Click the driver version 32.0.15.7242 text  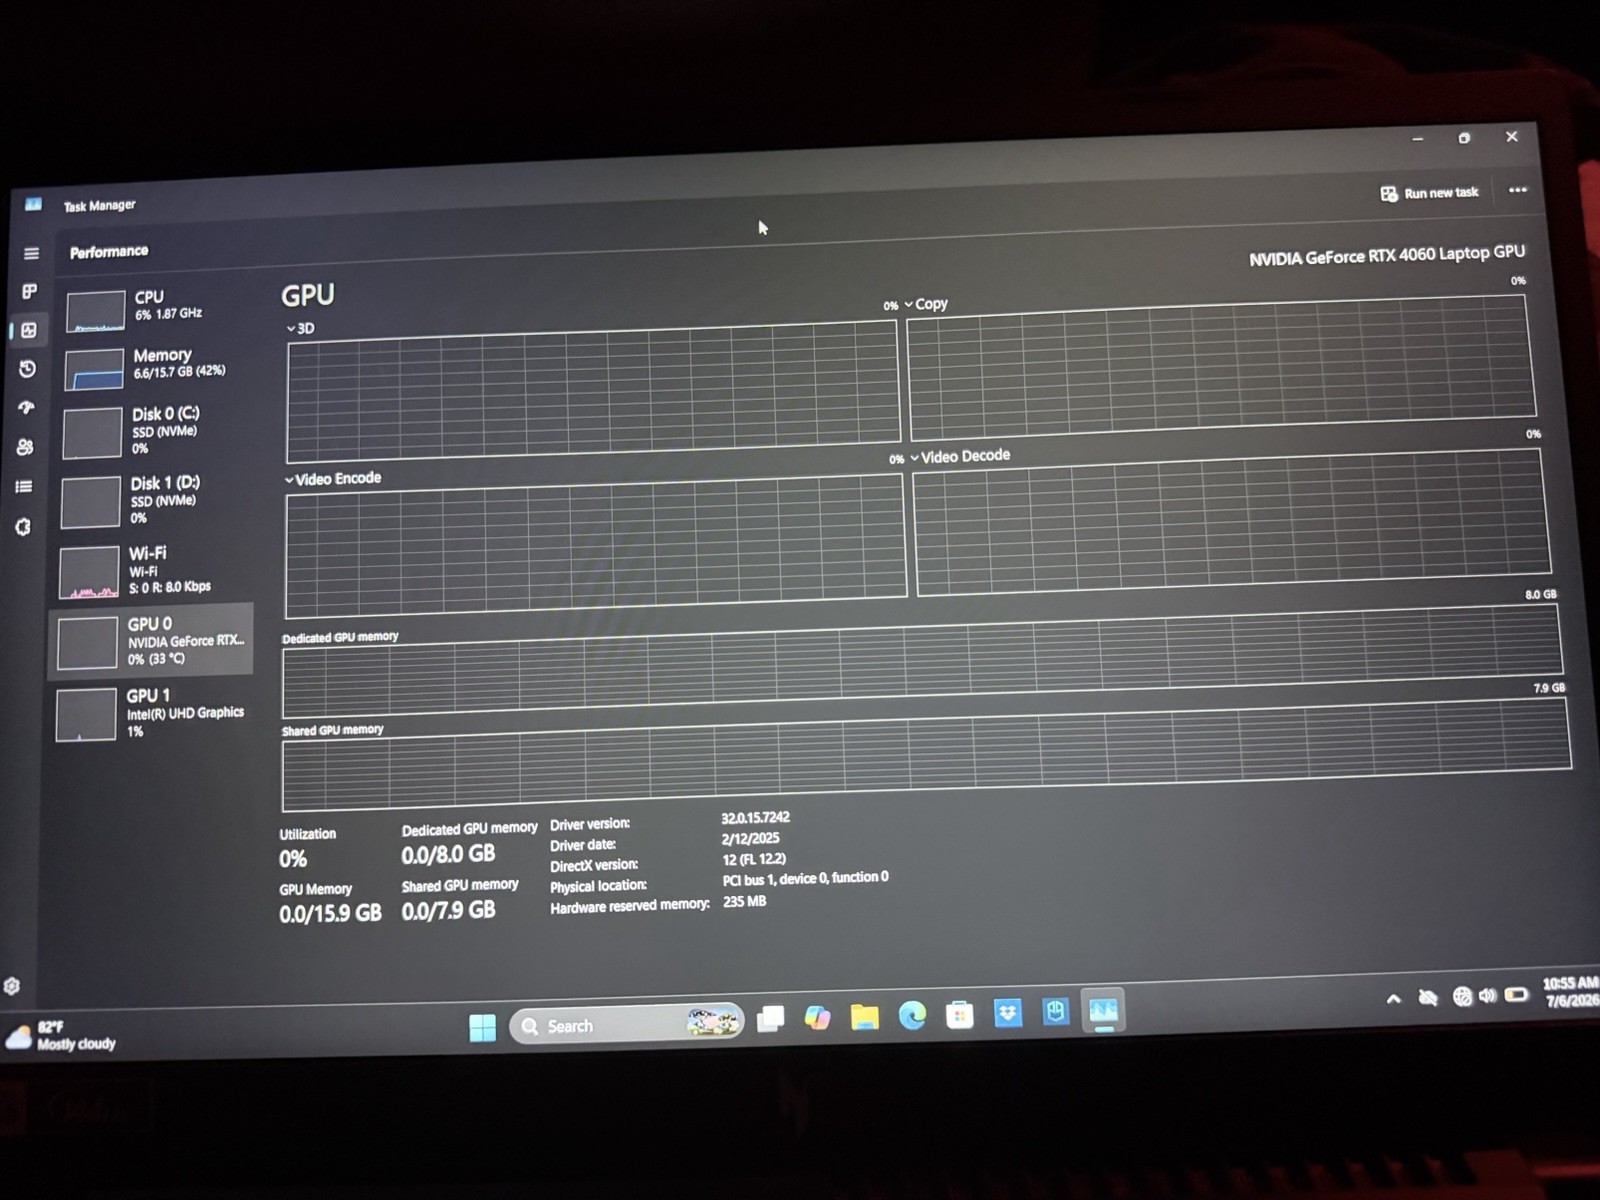click(755, 818)
